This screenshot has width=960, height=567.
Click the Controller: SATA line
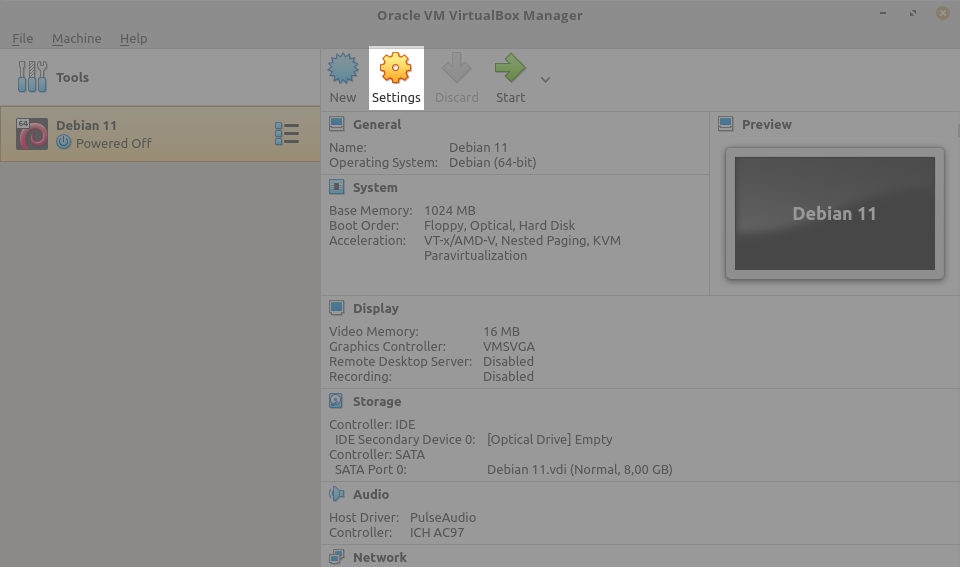pos(377,454)
